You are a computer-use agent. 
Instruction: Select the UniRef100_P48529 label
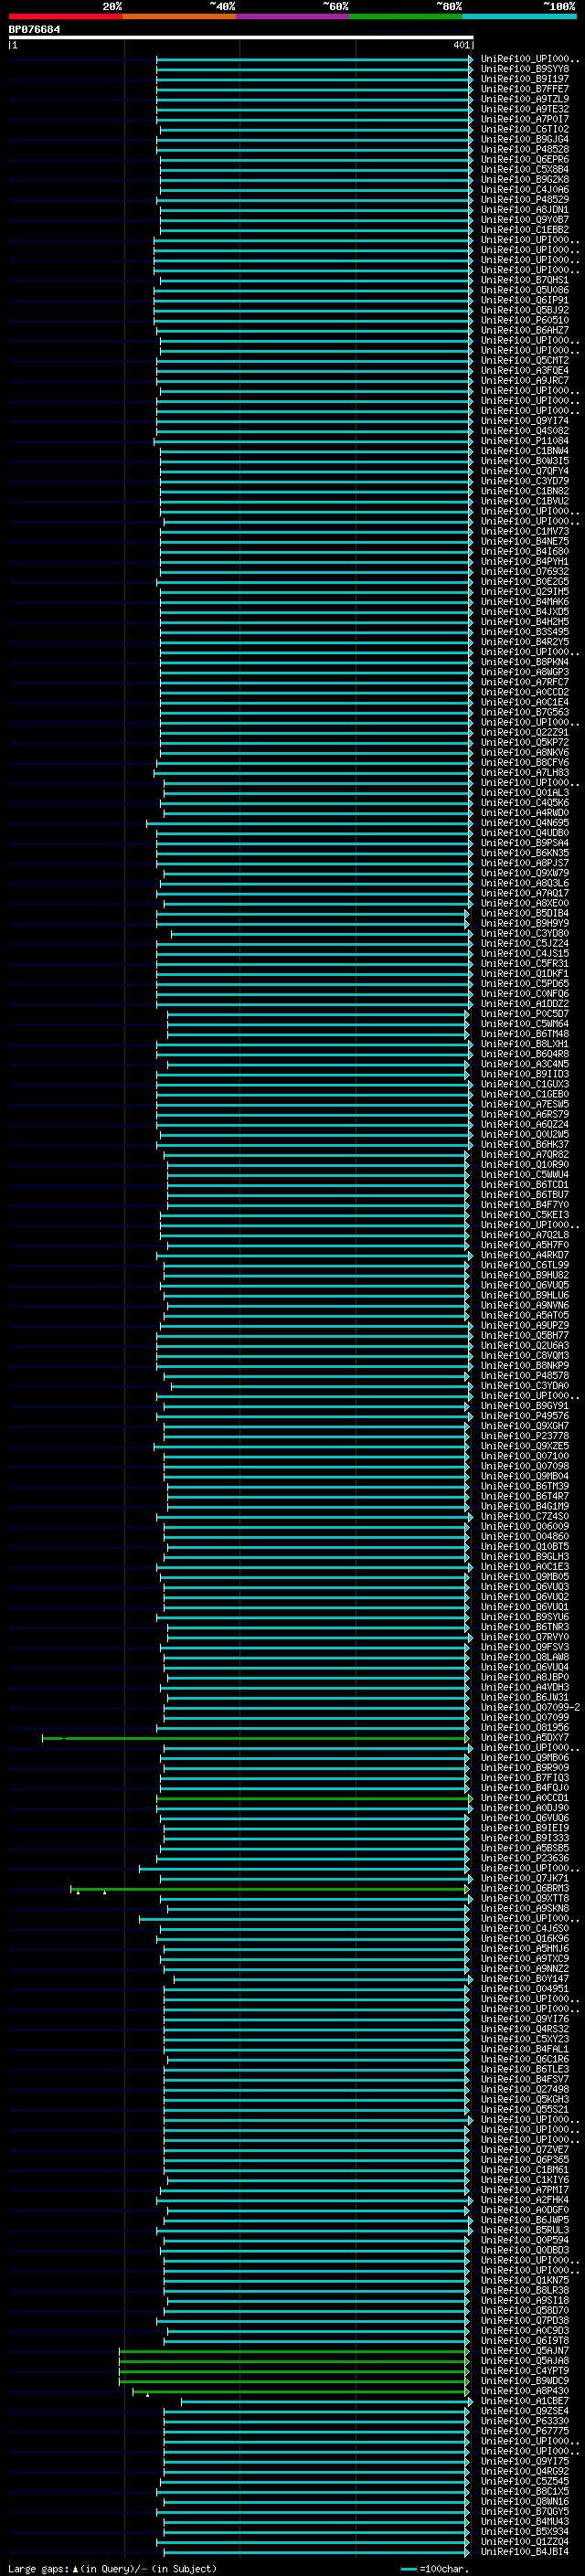(525, 200)
